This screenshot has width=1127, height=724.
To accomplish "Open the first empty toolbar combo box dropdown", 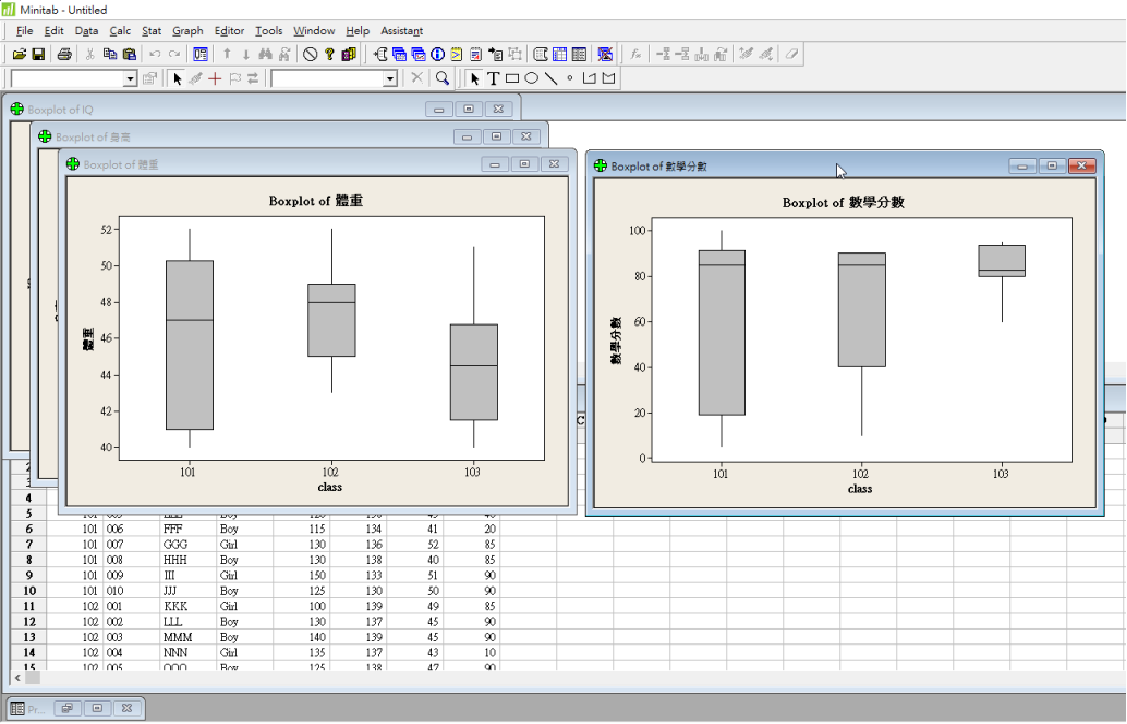I will point(130,78).
